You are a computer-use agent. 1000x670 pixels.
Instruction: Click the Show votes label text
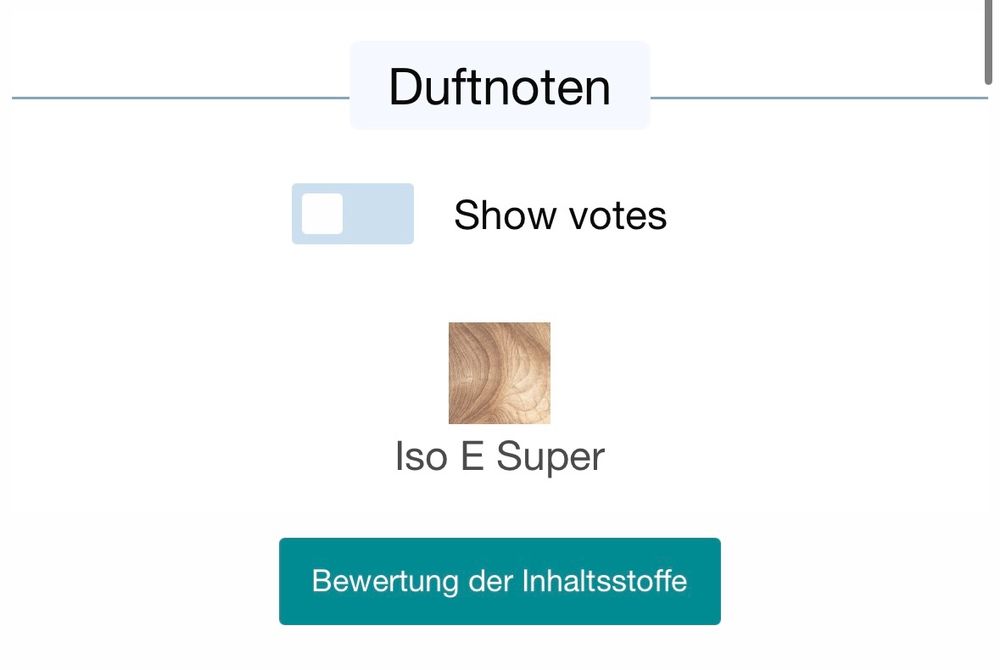point(560,215)
